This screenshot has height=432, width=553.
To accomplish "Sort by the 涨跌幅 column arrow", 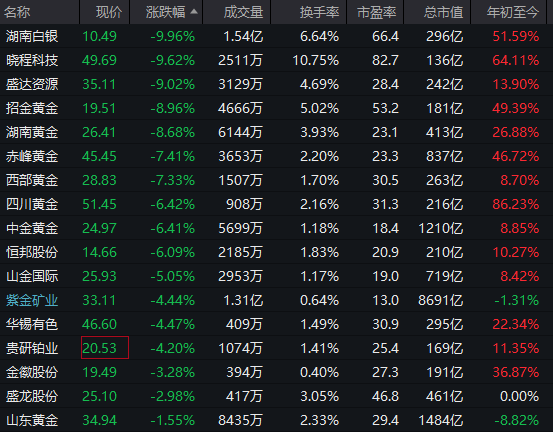I will [x=194, y=12].
